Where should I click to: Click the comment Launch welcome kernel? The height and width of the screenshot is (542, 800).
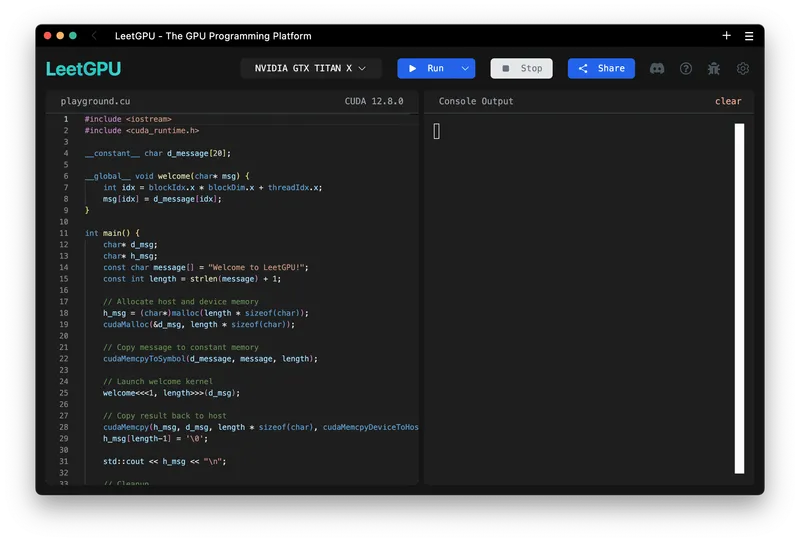[x=158, y=381]
